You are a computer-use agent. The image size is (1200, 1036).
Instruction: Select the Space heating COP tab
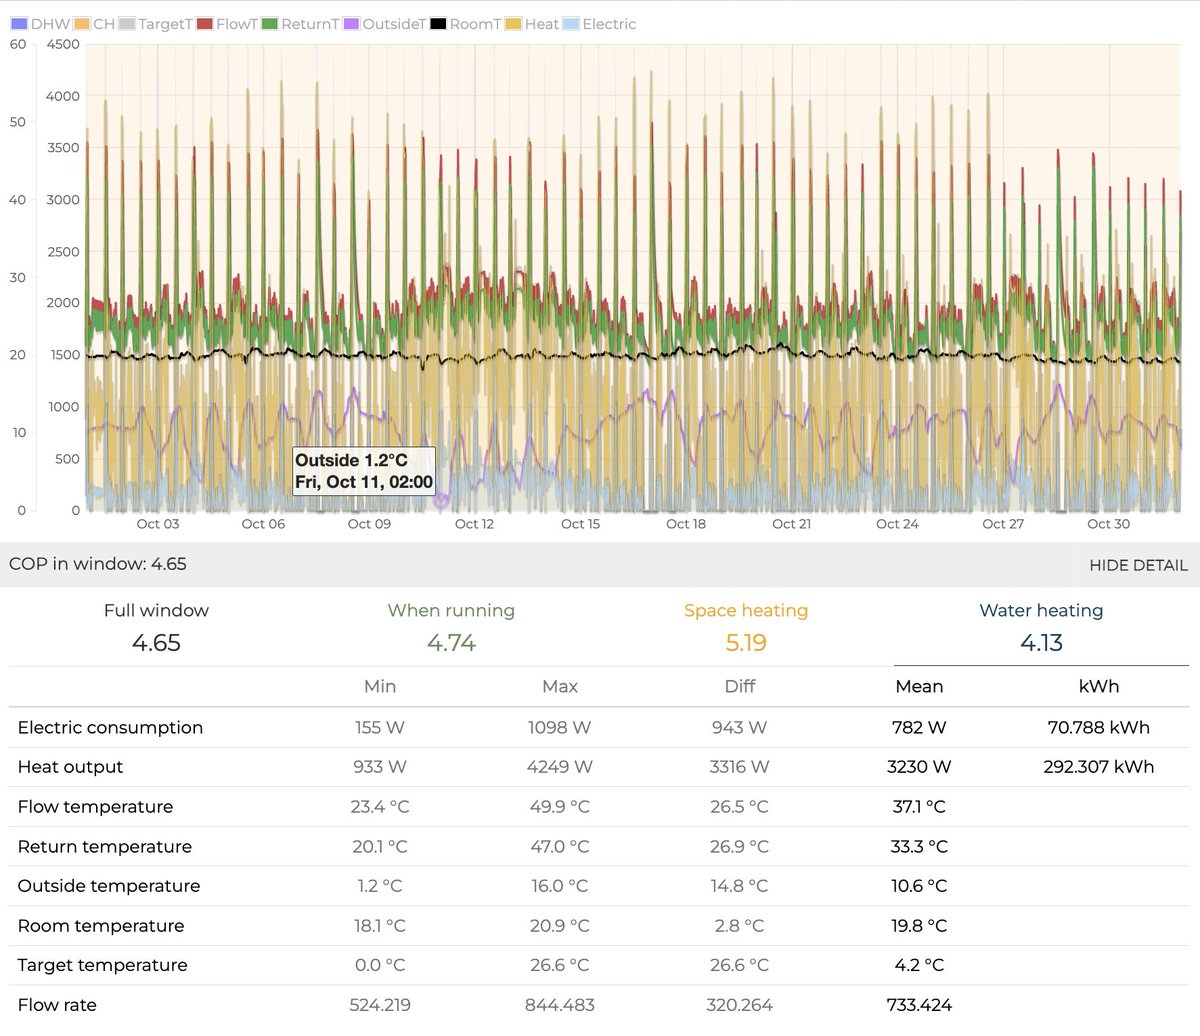click(x=746, y=628)
